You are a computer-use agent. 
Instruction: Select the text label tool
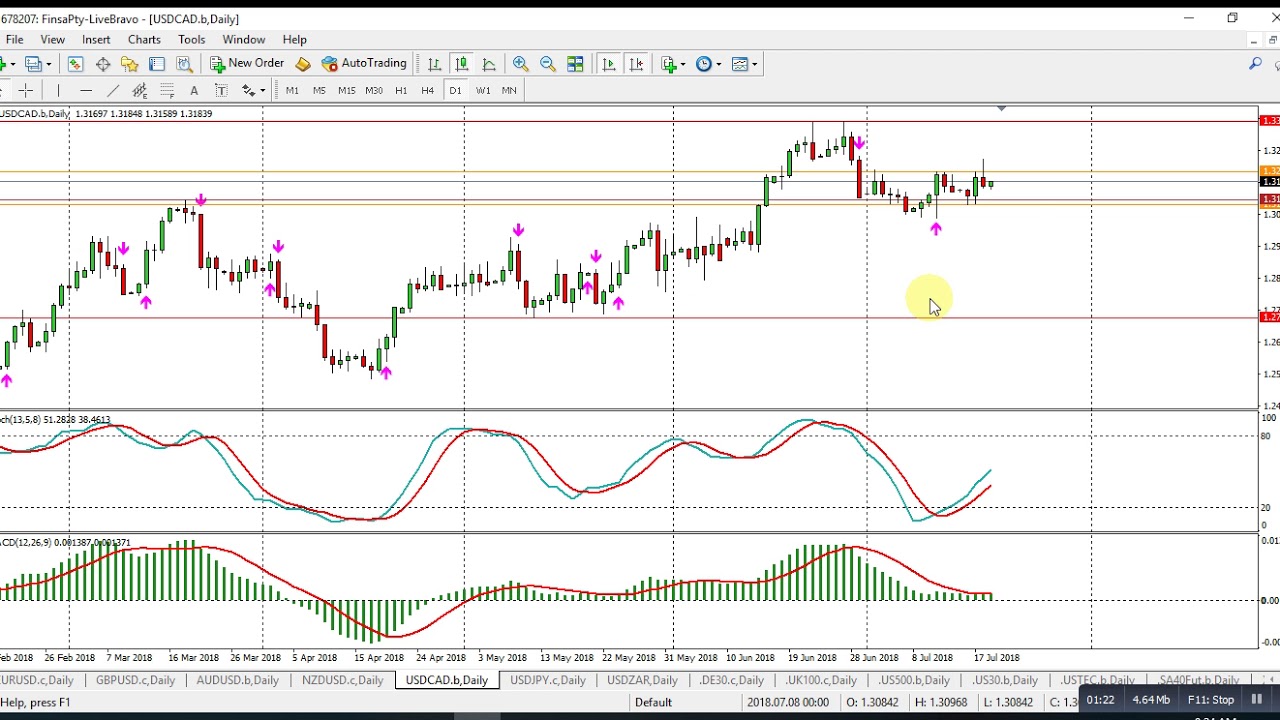pos(221,91)
